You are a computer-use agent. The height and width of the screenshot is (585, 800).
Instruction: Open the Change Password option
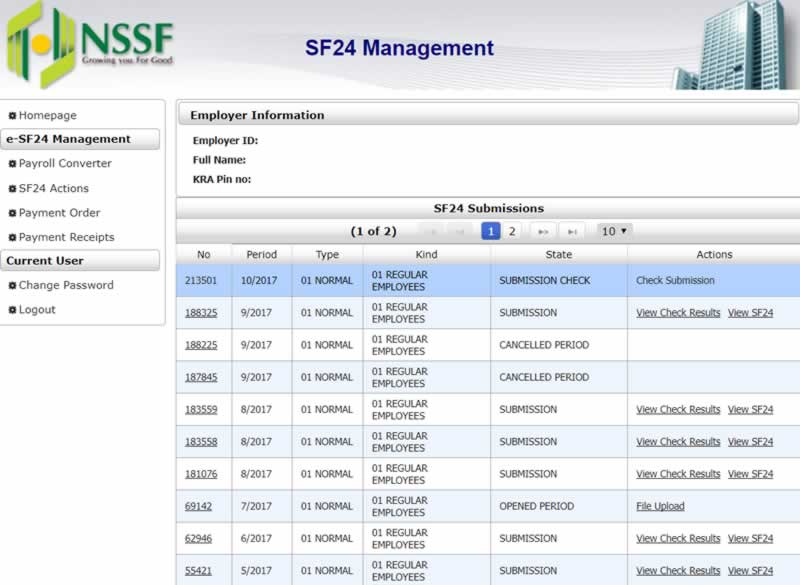point(66,285)
